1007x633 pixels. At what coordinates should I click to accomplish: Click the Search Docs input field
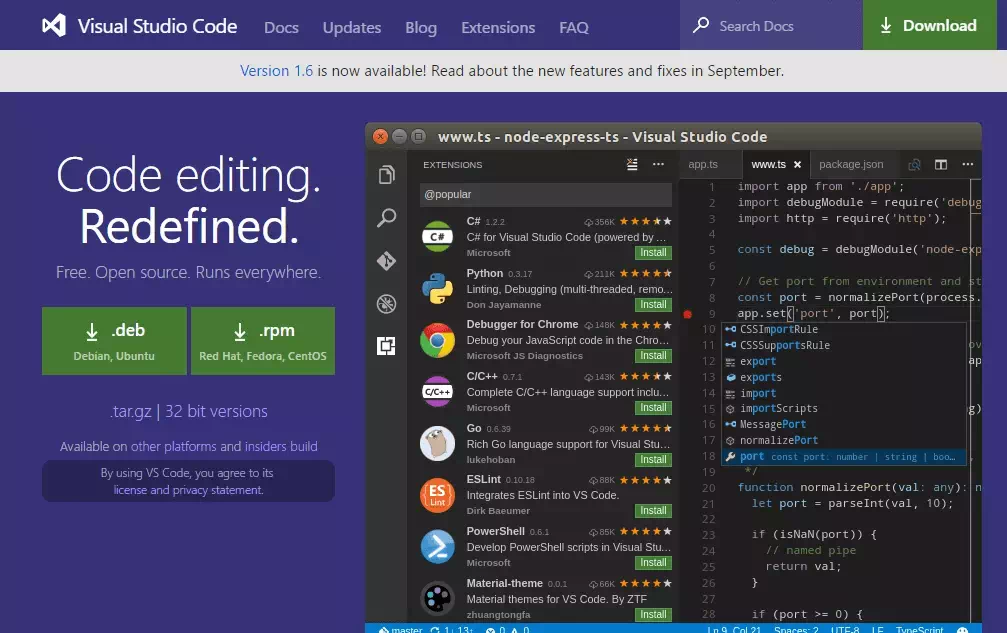pos(771,25)
